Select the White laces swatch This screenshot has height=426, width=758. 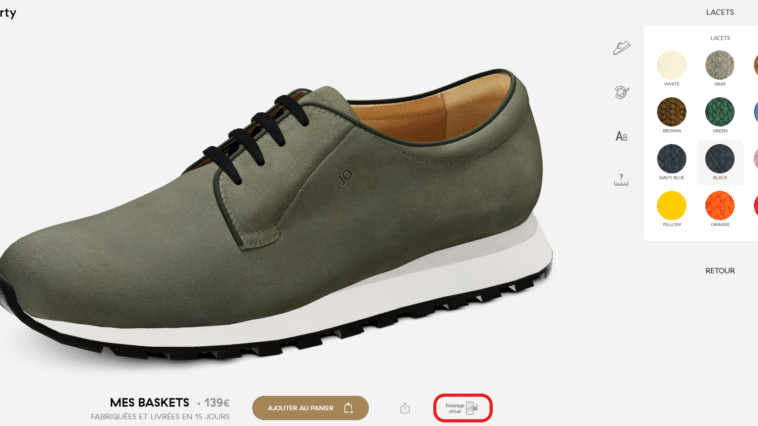tap(671, 65)
